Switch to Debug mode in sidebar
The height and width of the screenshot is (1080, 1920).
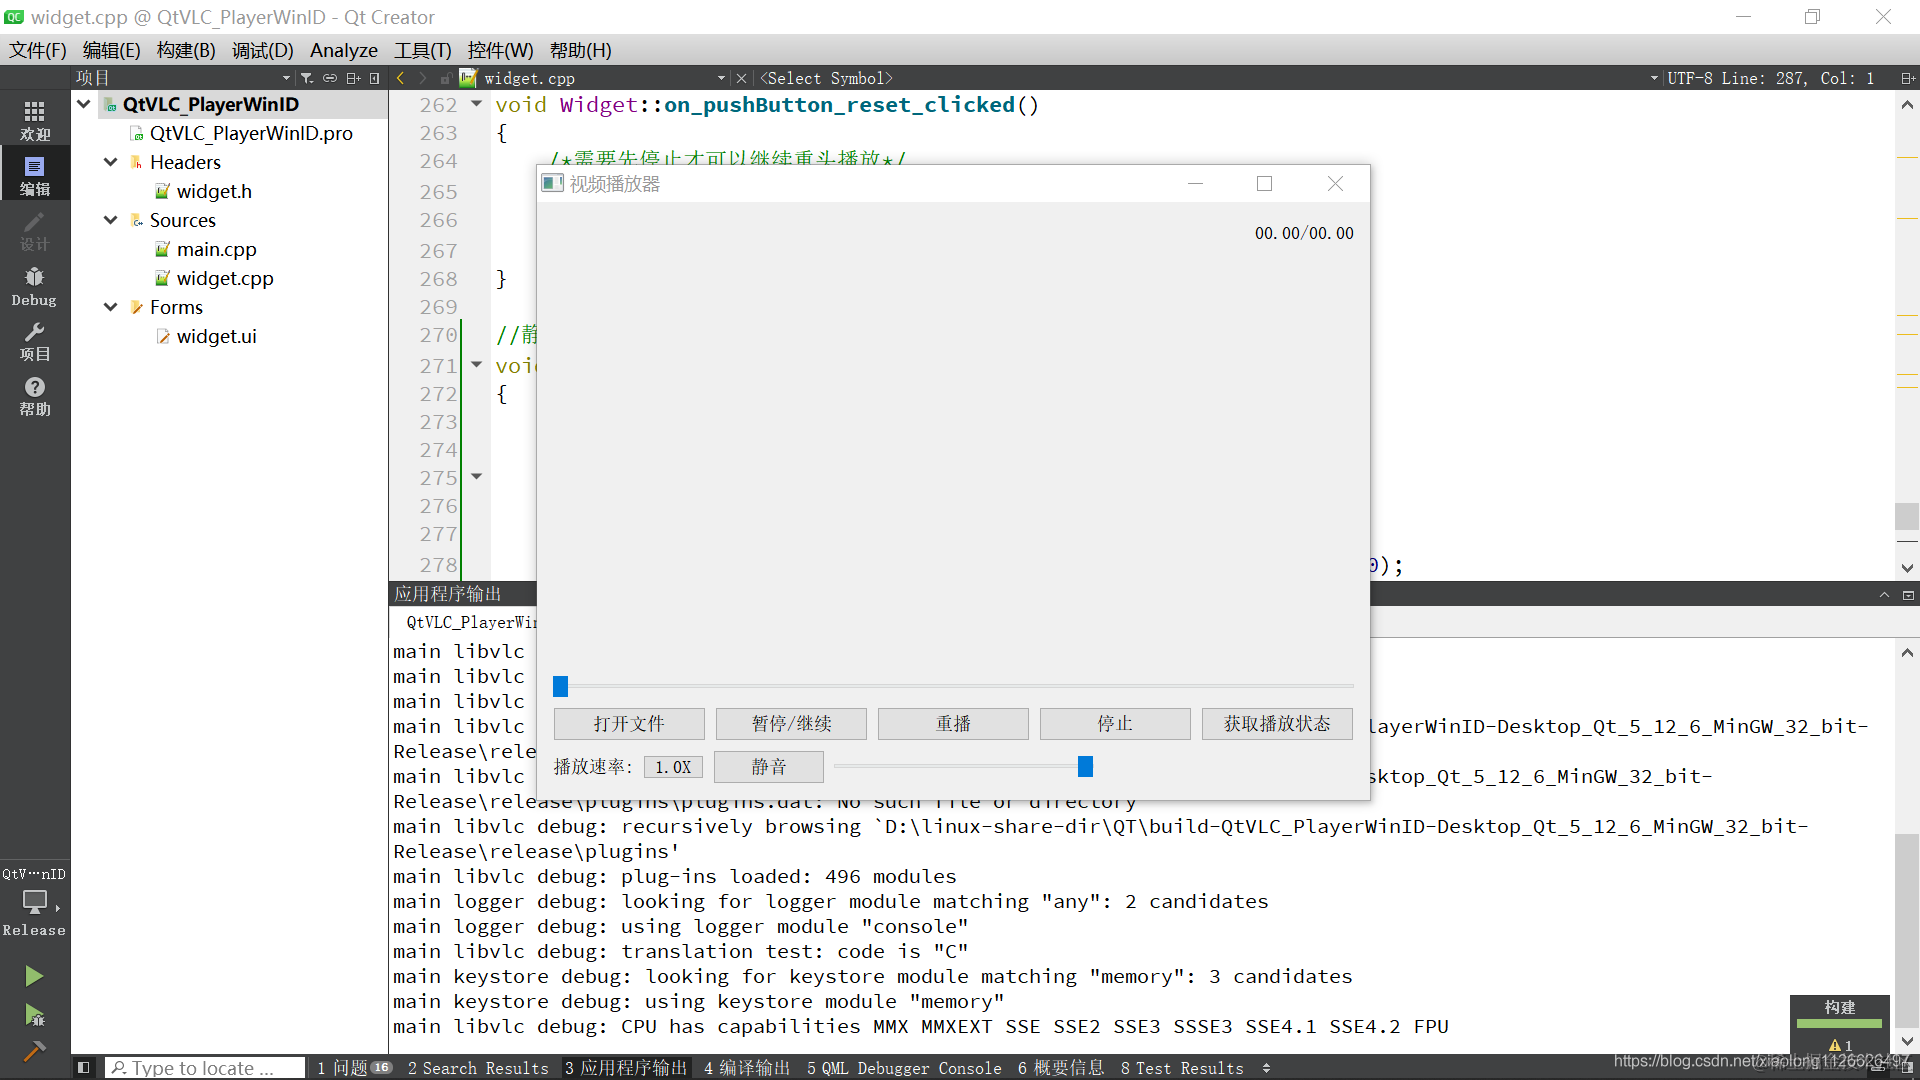pos(34,286)
